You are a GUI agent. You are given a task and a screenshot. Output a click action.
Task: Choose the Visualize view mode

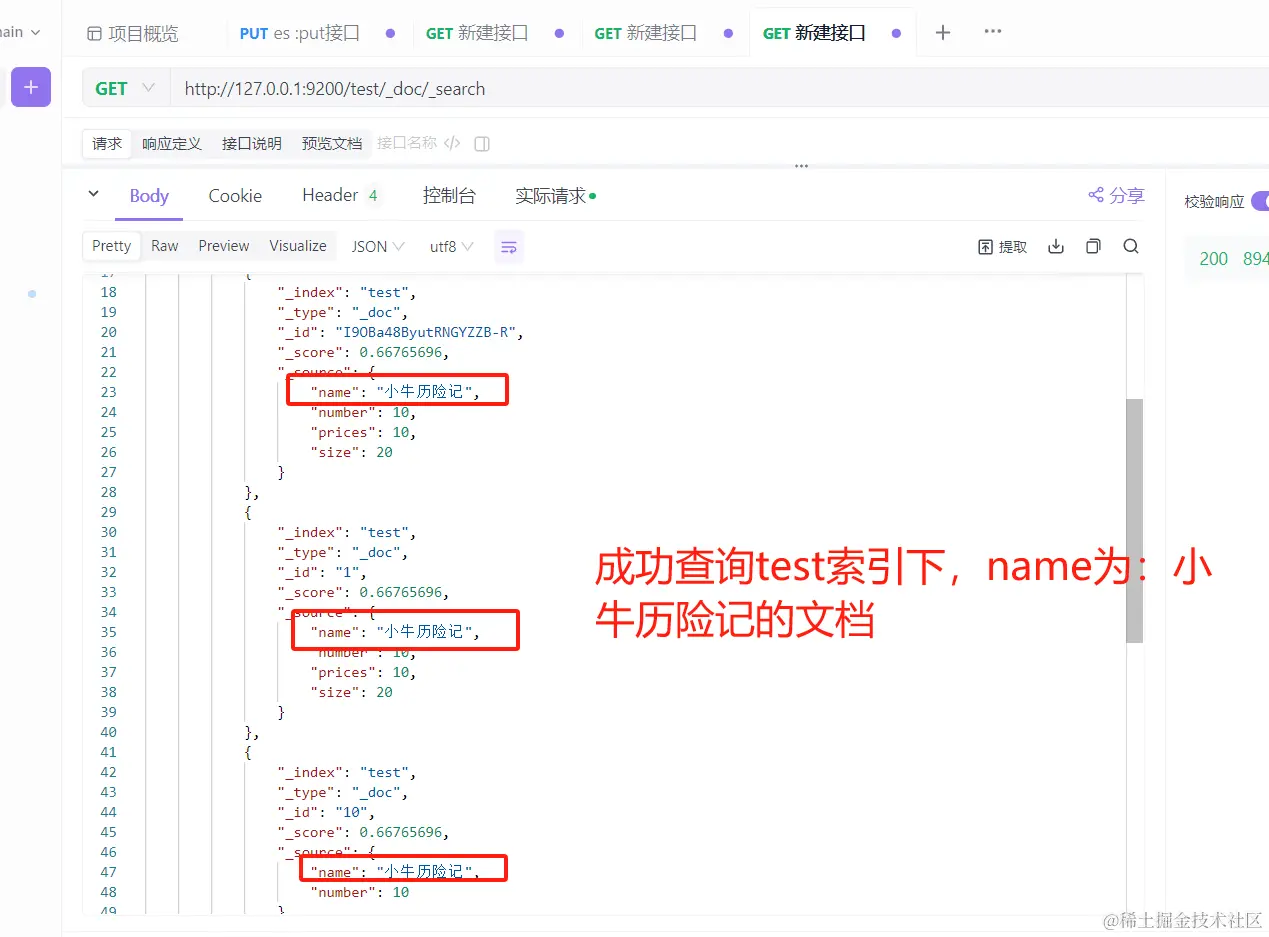[x=298, y=246]
